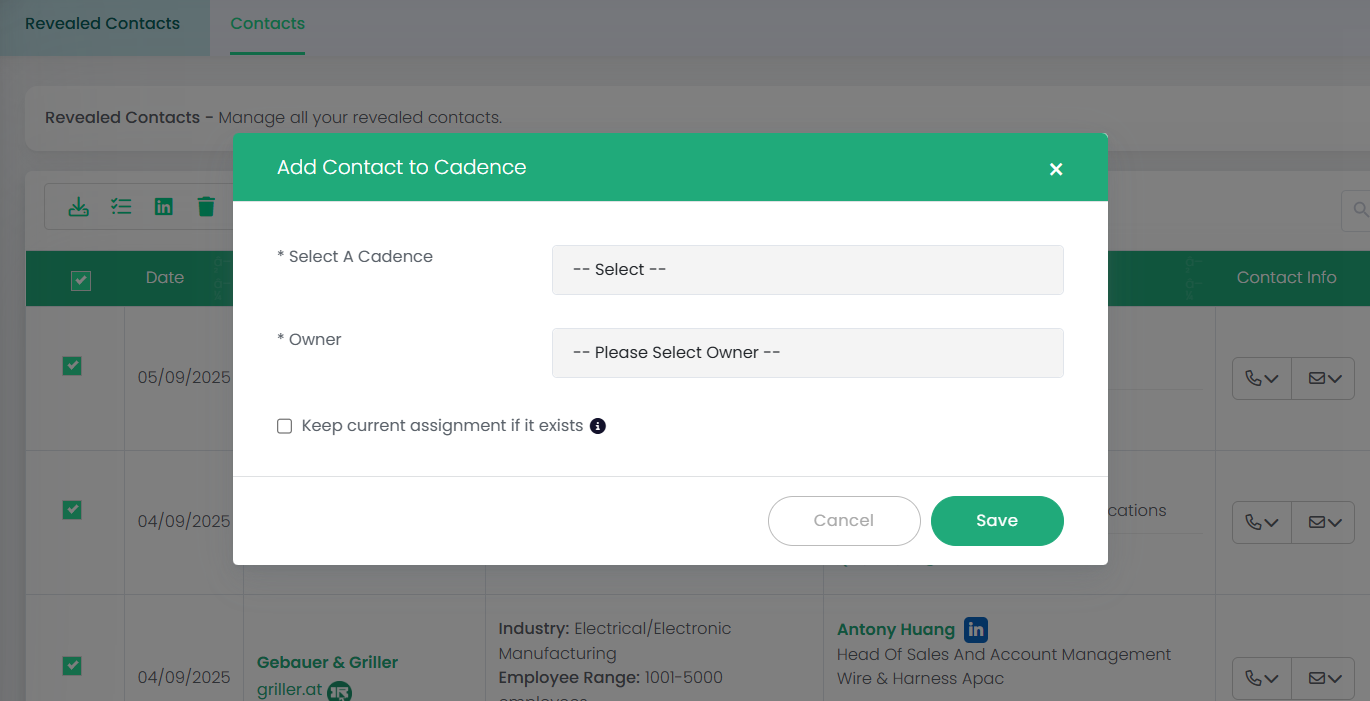
Task: Expand the email dropdown in the Gebauer & Griller row
Action: [1324, 679]
